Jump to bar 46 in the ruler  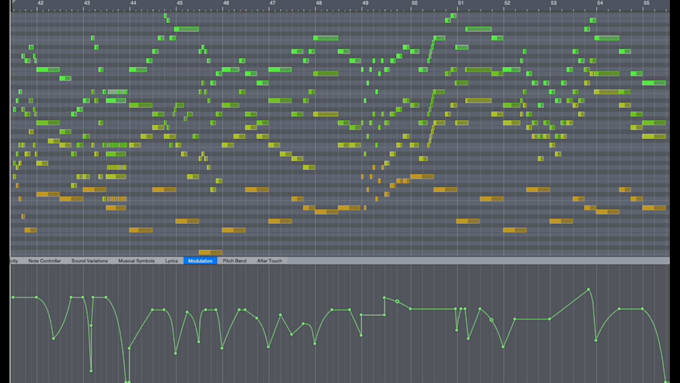[226, 3]
